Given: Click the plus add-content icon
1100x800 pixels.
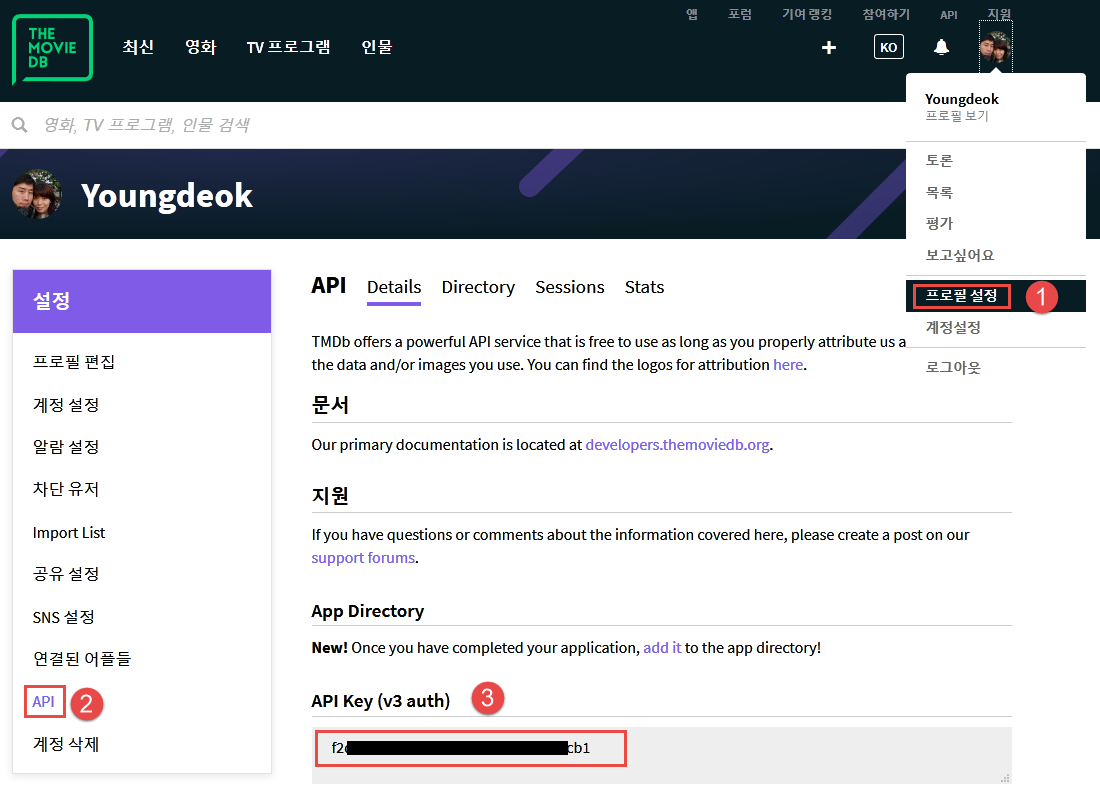Looking at the screenshot, I should [x=828, y=47].
